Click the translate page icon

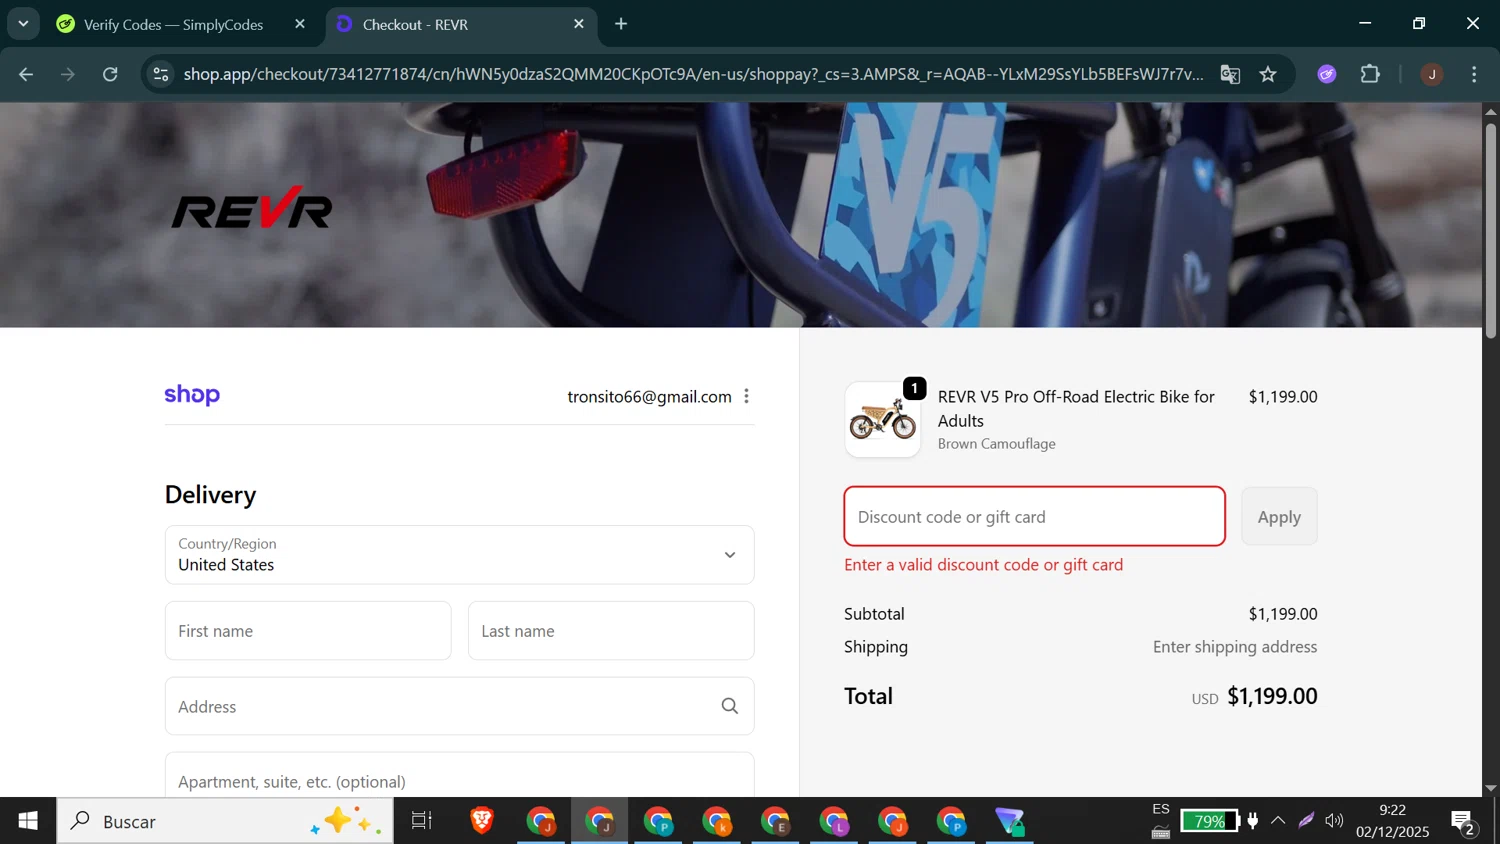[x=1230, y=74]
